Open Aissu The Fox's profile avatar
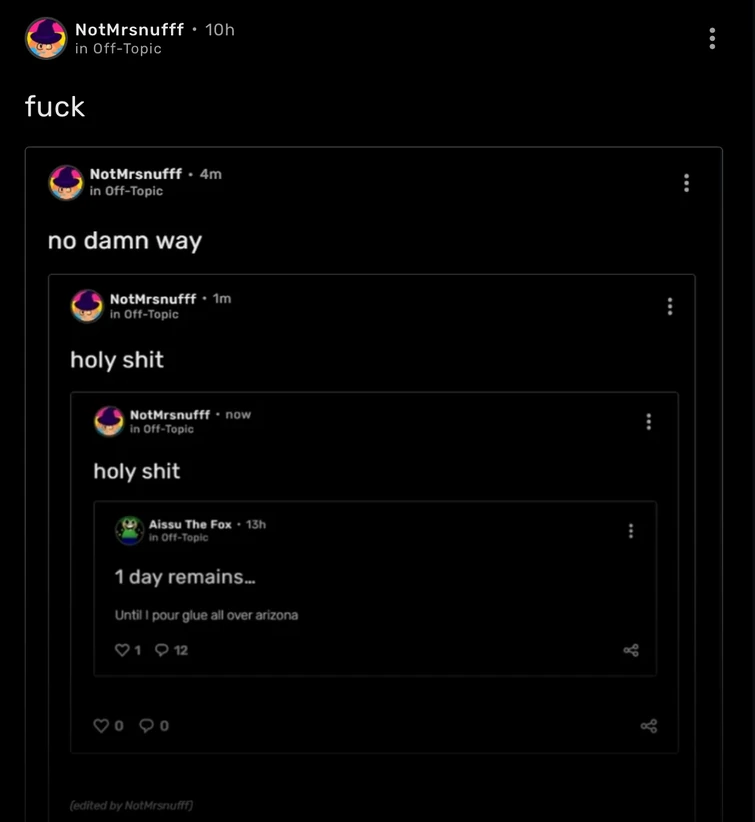755x822 pixels. (x=127, y=530)
